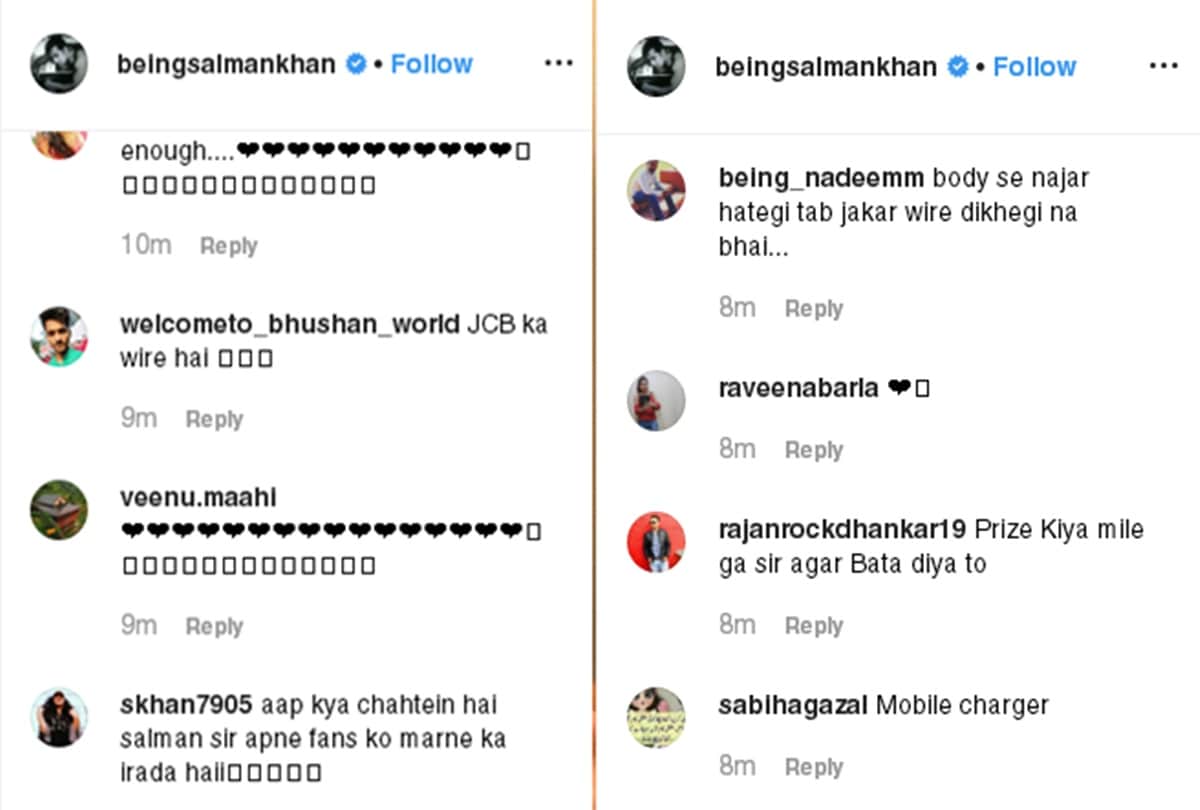The width and height of the screenshot is (1200, 810).
Task: Click the blue verified badge next to beingsalmankhan
Action: [x=354, y=63]
